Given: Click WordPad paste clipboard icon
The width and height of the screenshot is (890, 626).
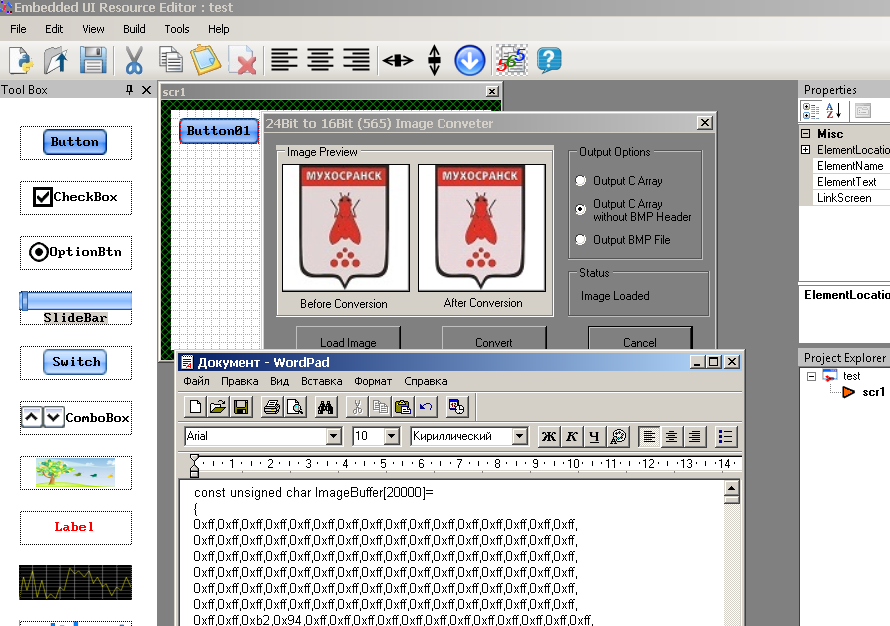Looking at the screenshot, I should coord(403,407).
